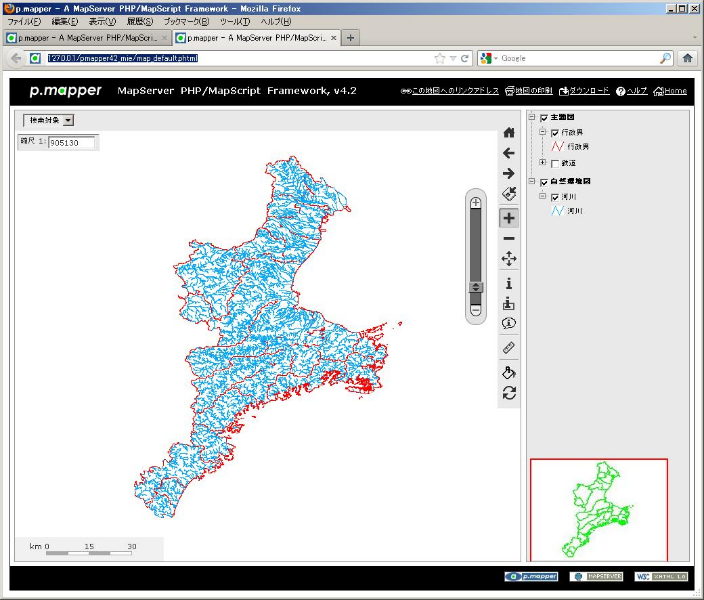704x600 pixels.
Task: Open the Home link in header
Action: (x=670, y=91)
